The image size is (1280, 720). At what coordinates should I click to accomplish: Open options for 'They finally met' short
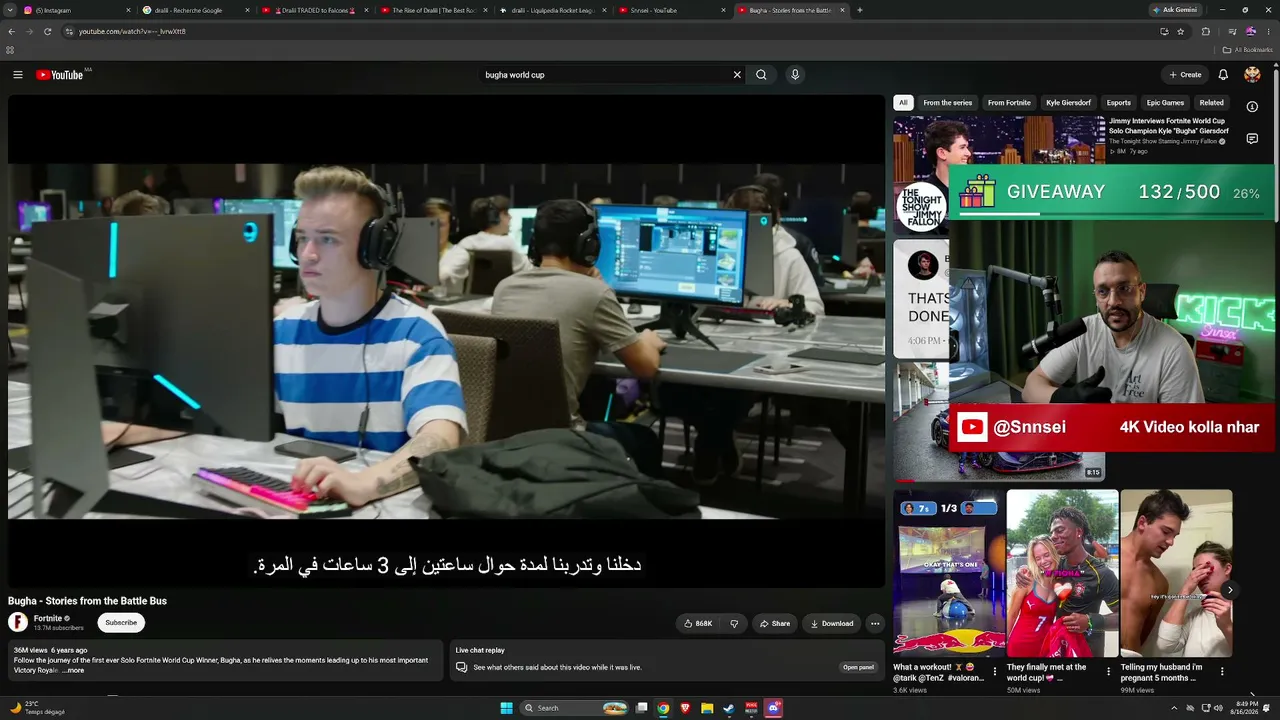(1108, 672)
